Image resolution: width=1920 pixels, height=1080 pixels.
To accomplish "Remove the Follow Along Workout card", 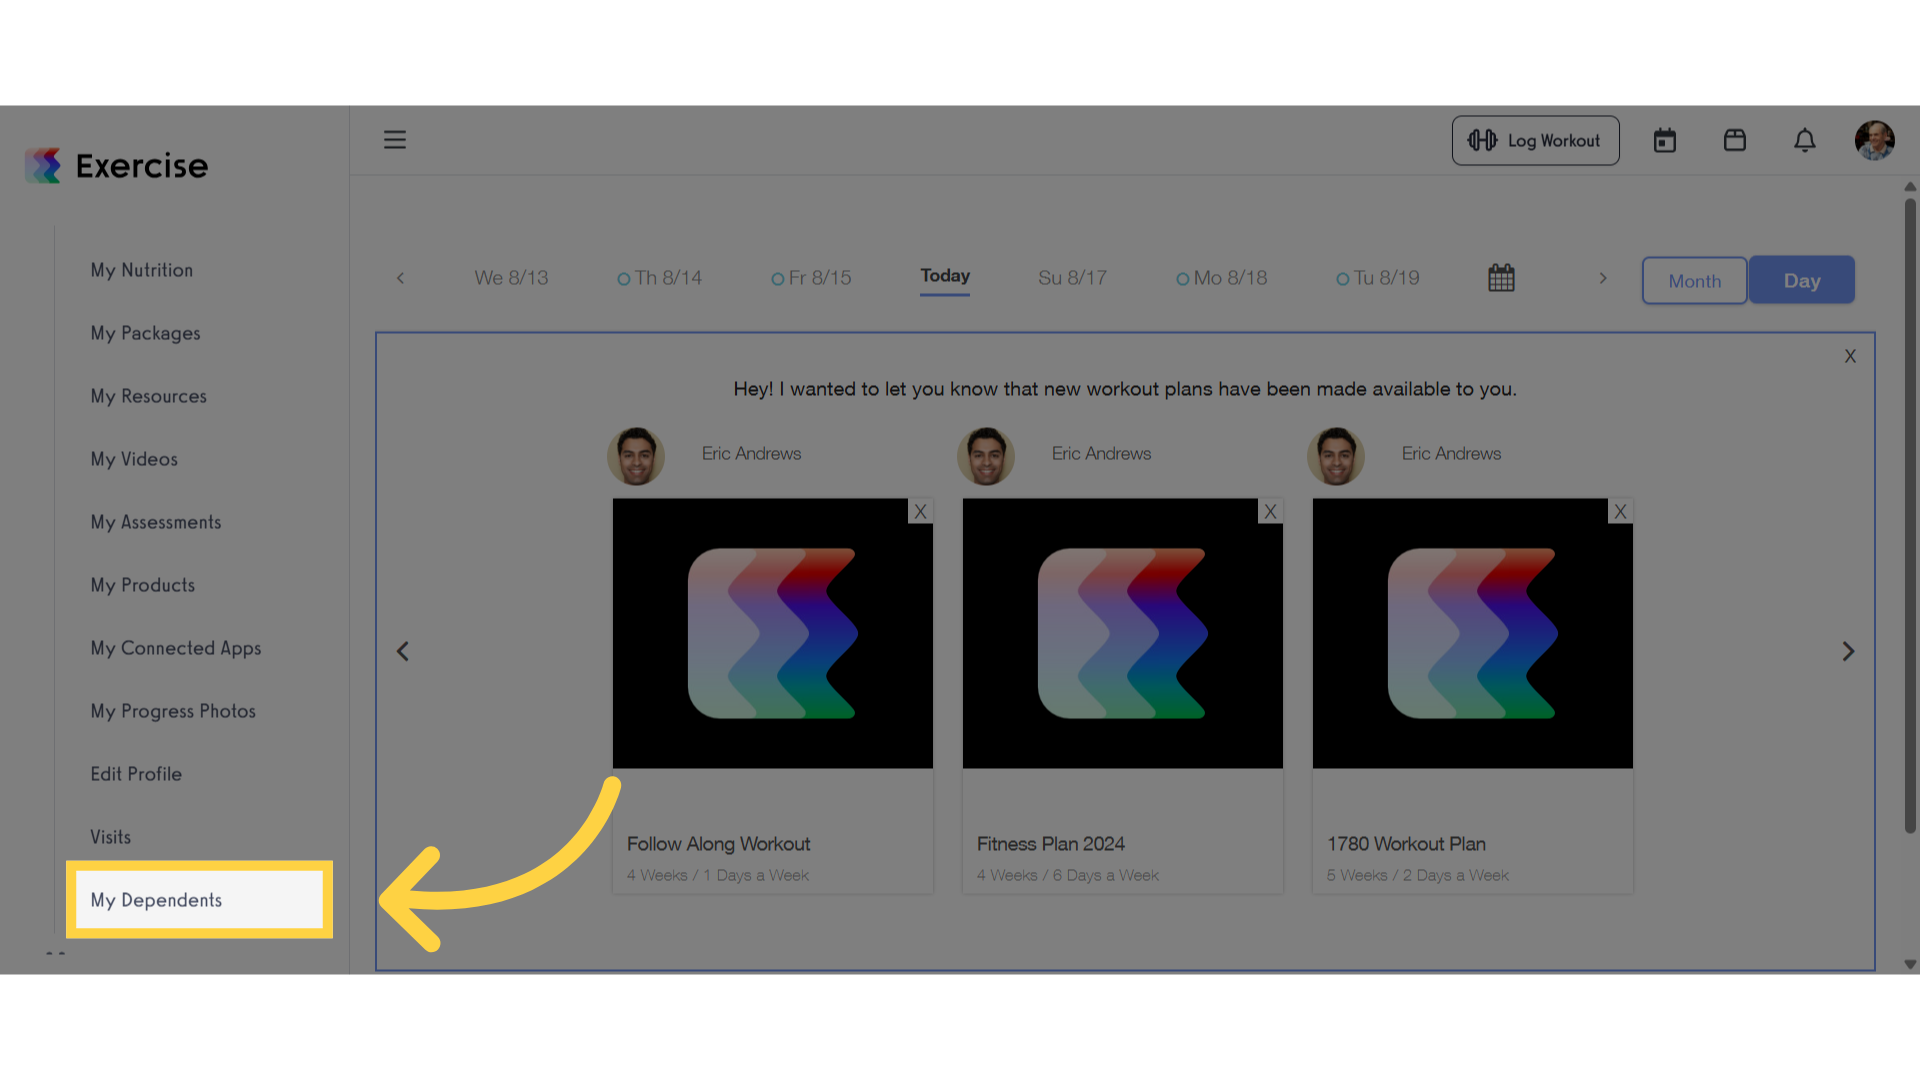I will tap(920, 512).
